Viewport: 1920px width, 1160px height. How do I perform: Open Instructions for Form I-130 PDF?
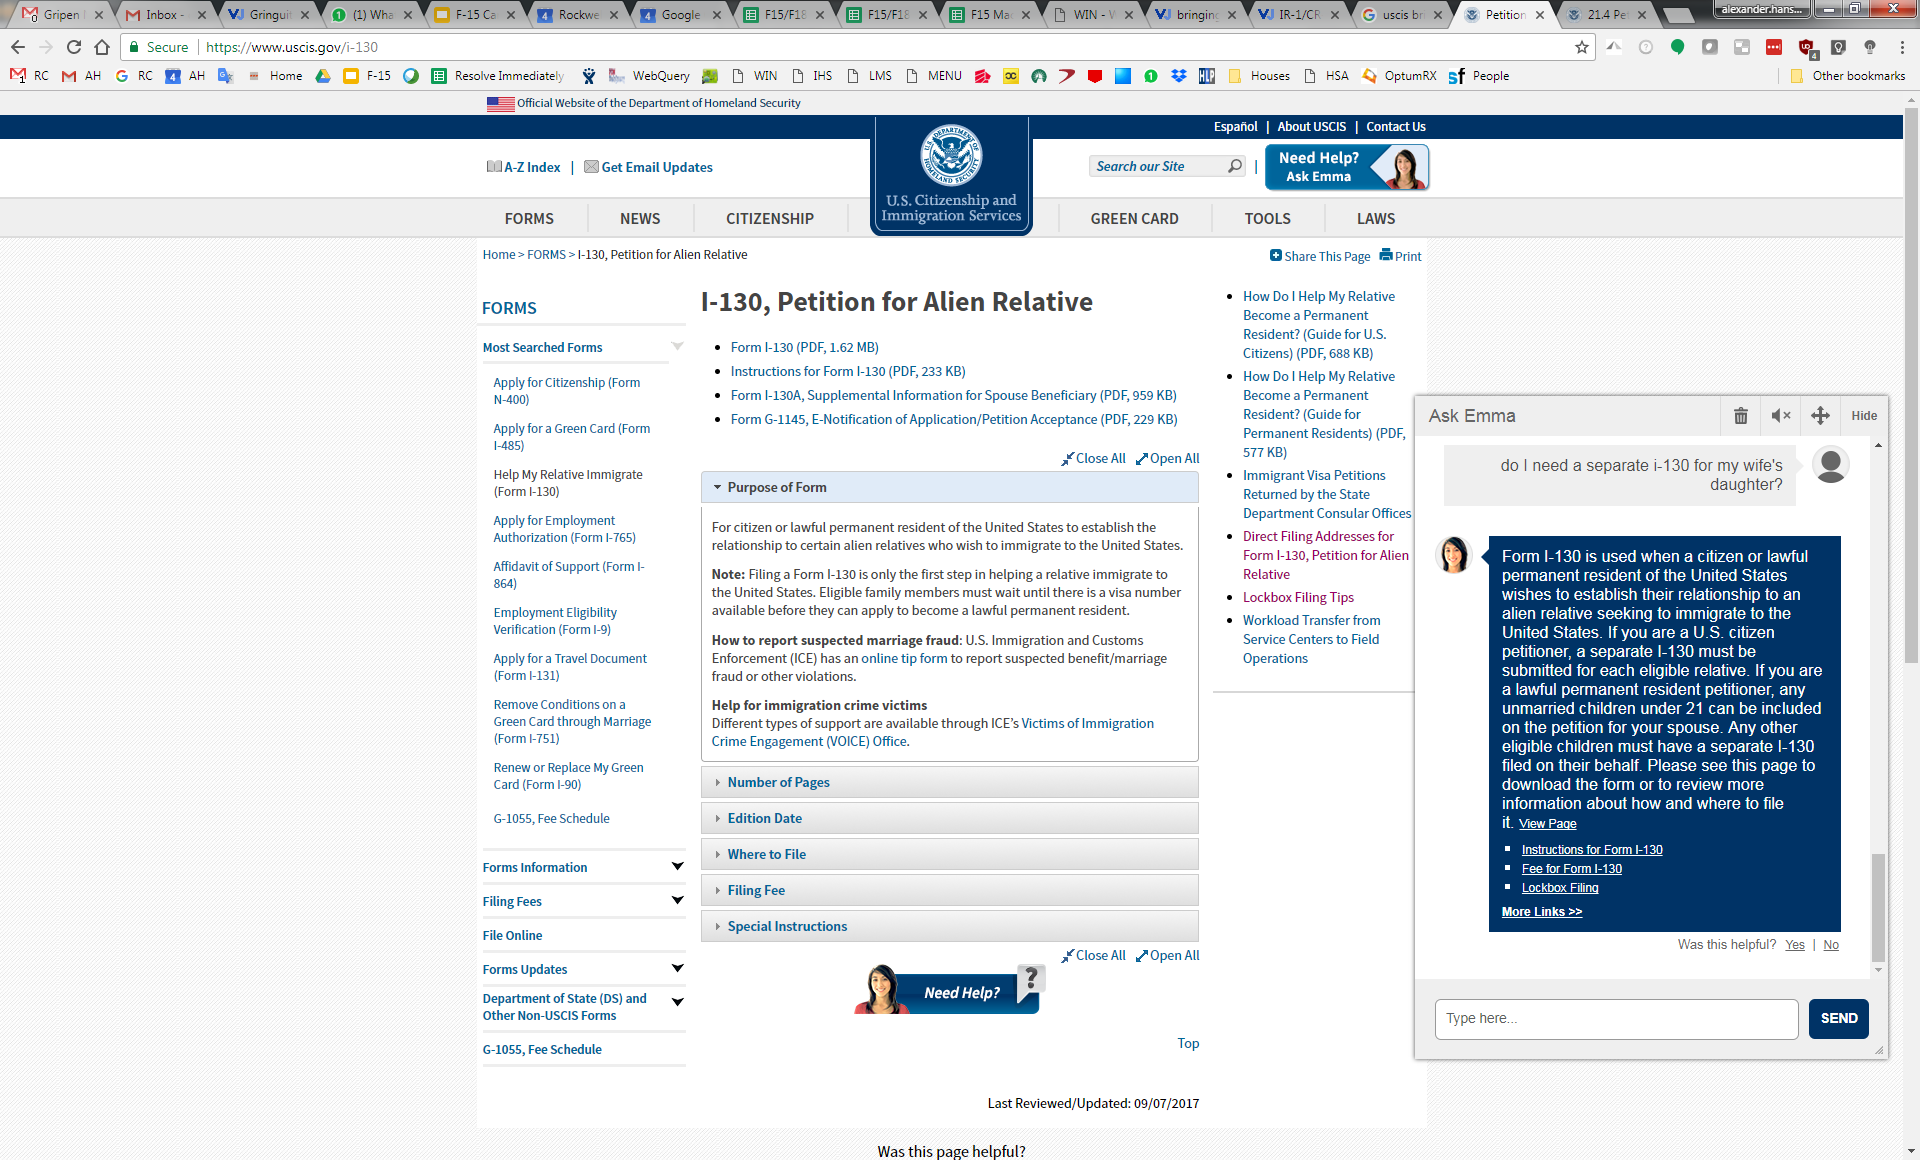click(x=848, y=371)
